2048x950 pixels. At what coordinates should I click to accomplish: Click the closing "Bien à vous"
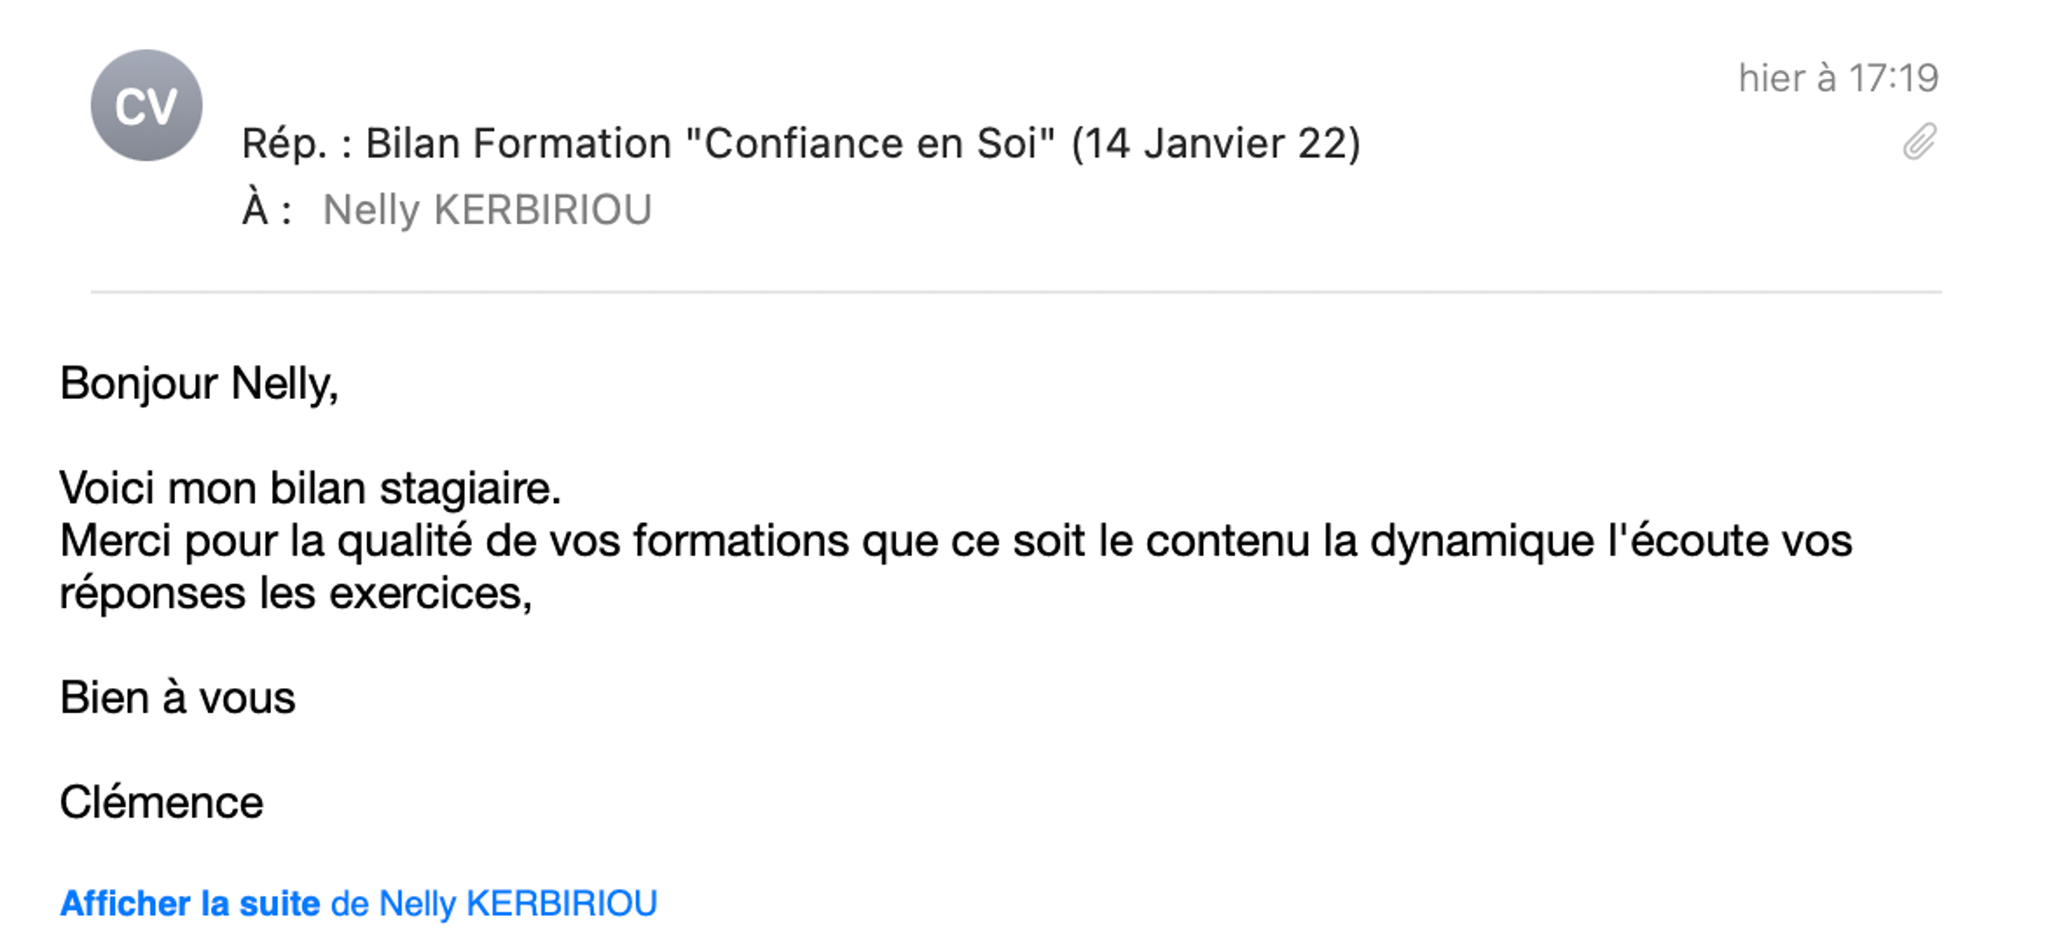(x=178, y=698)
